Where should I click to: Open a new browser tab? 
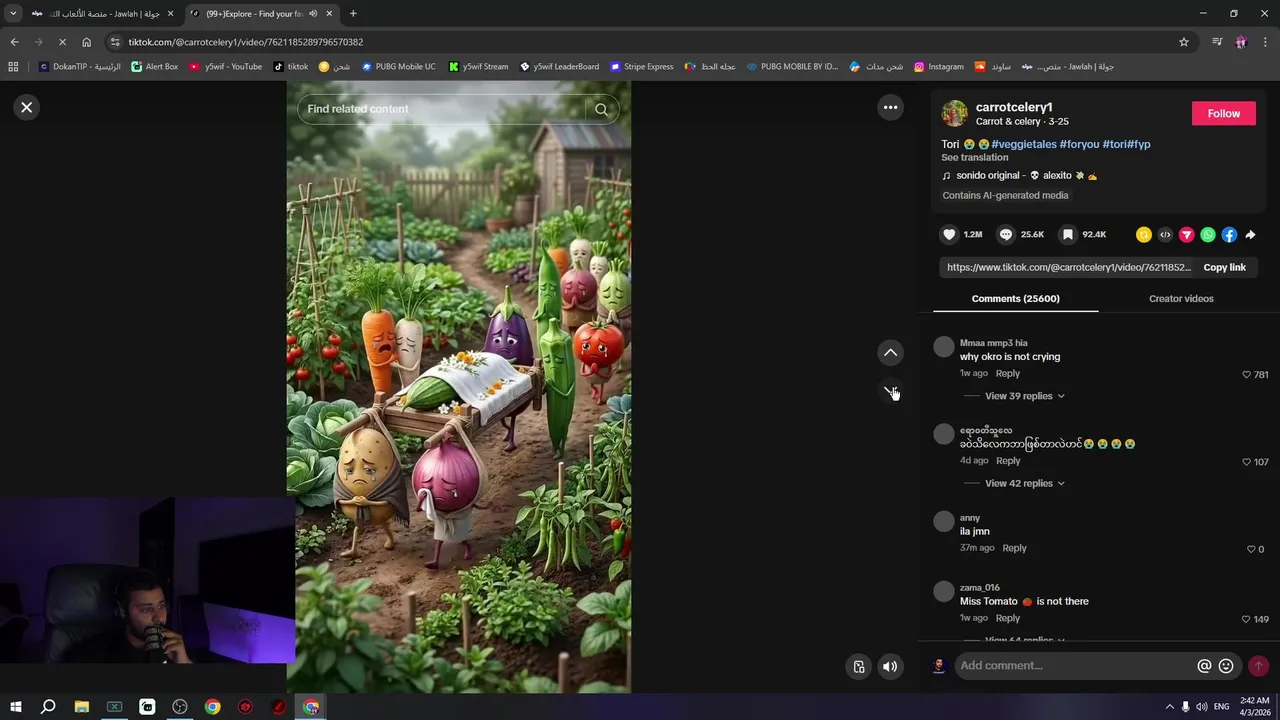(353, 14)
